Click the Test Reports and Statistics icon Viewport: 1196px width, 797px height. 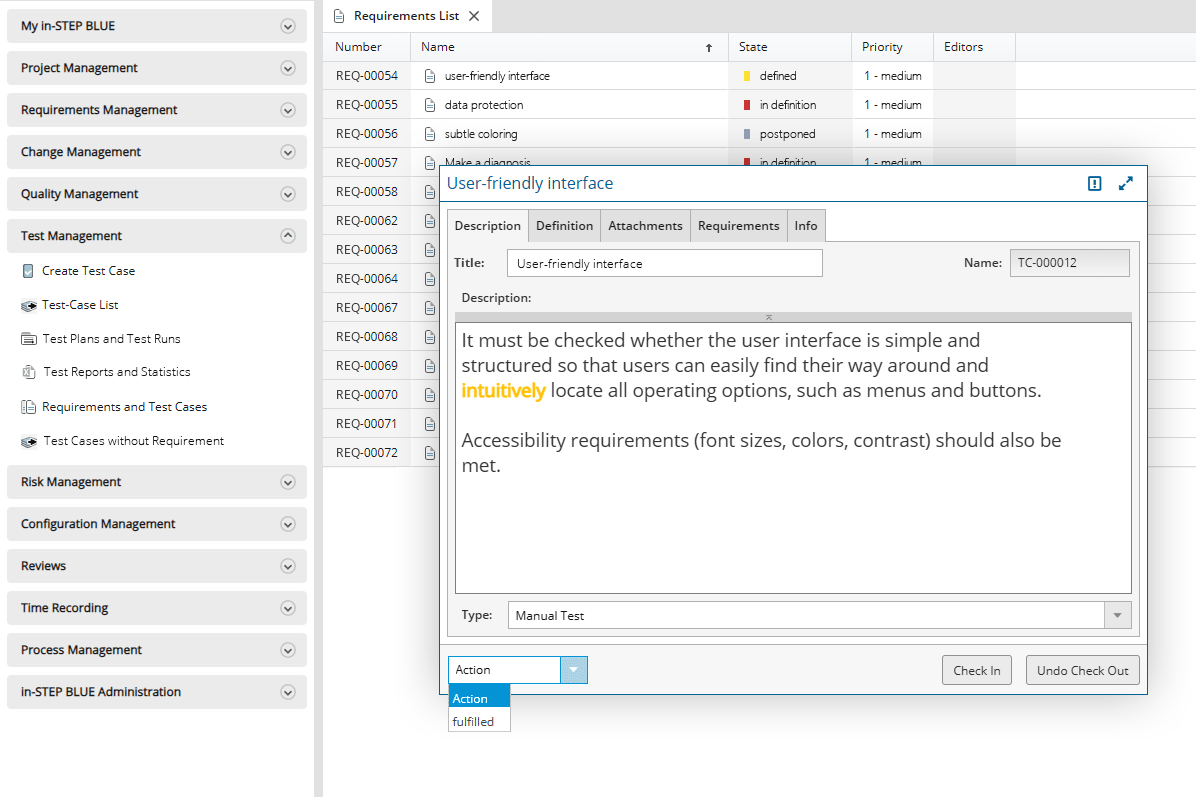pyautogui.click(x=28, y=372)
